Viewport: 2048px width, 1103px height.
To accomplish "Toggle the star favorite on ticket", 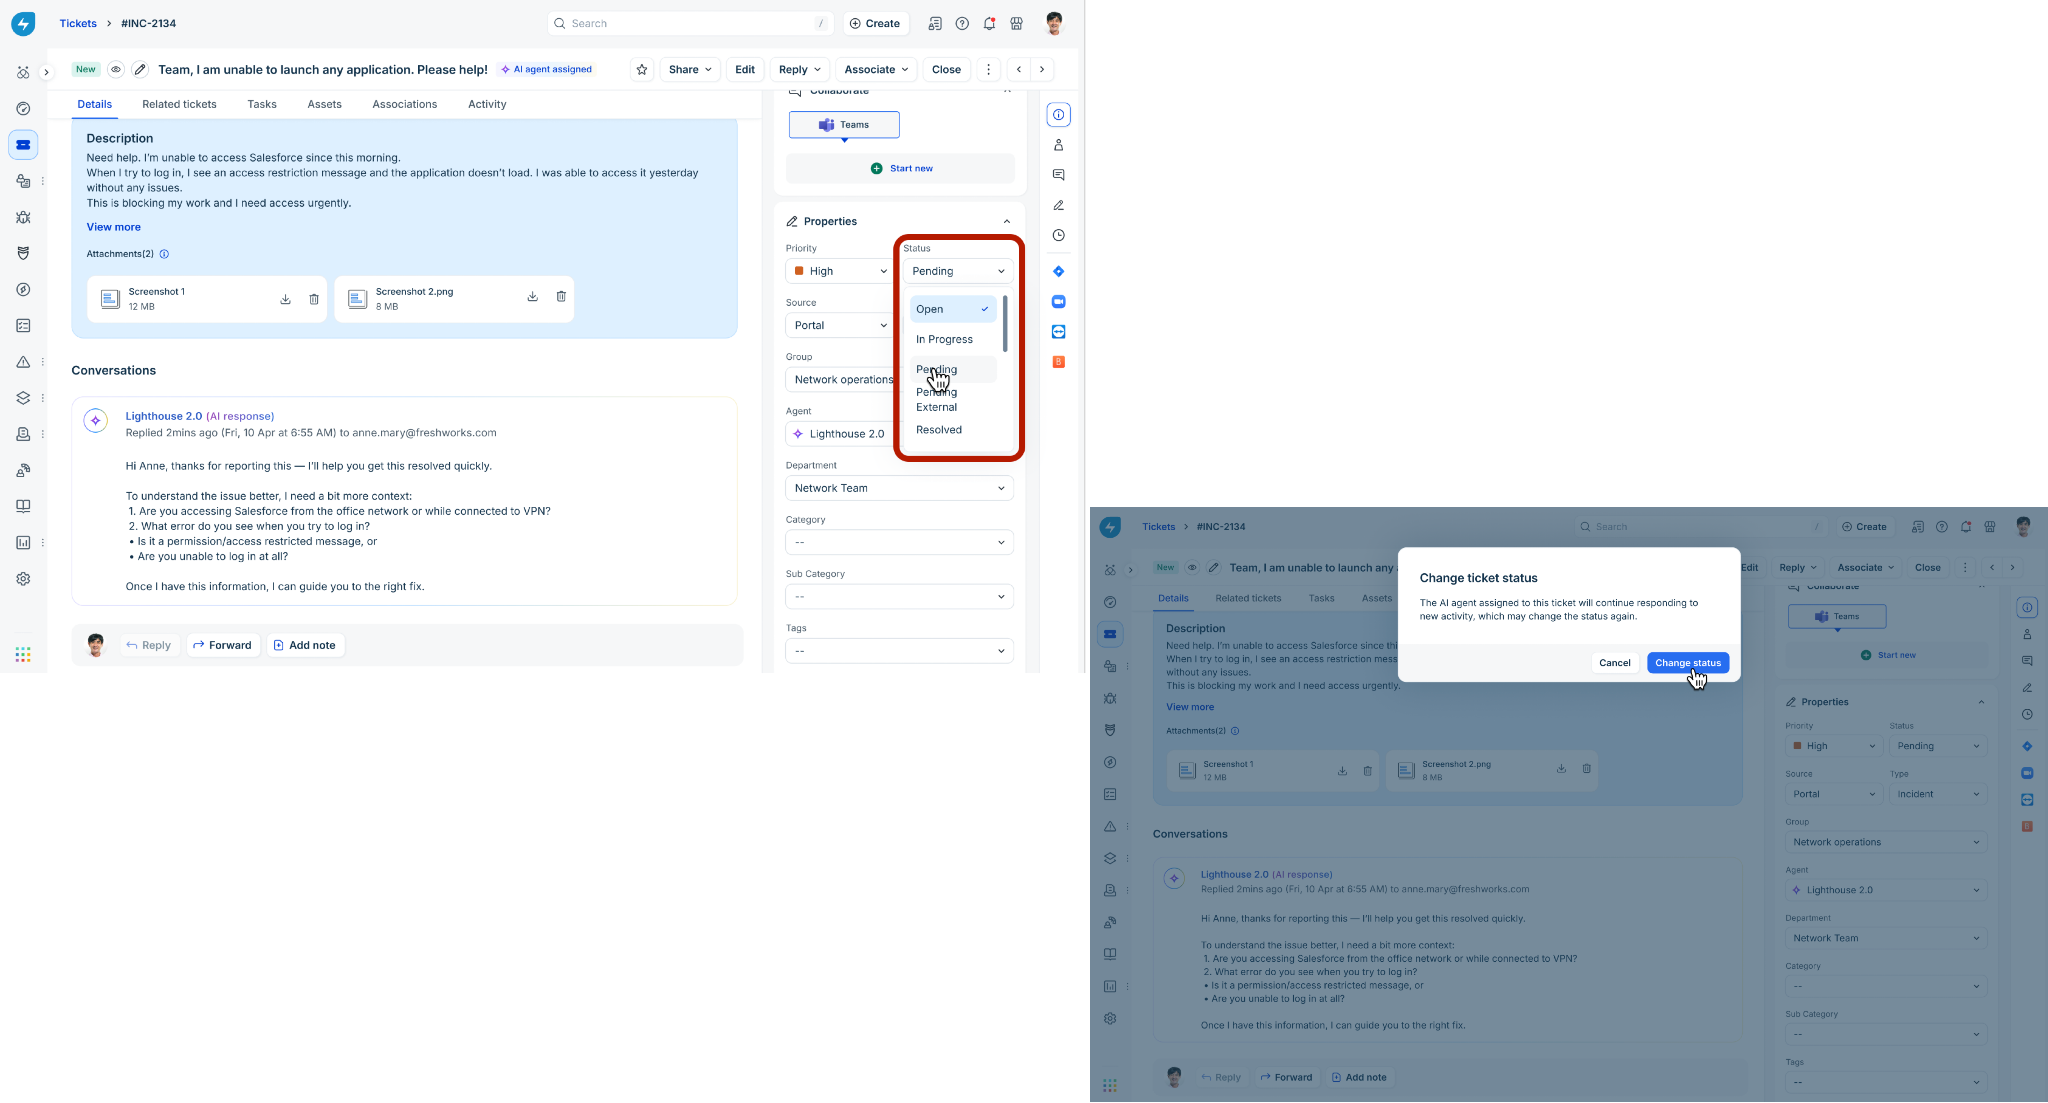I will (x=642, y=70).
